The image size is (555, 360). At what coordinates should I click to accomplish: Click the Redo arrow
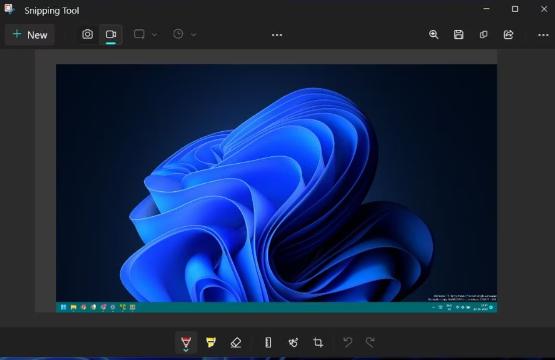370,342
